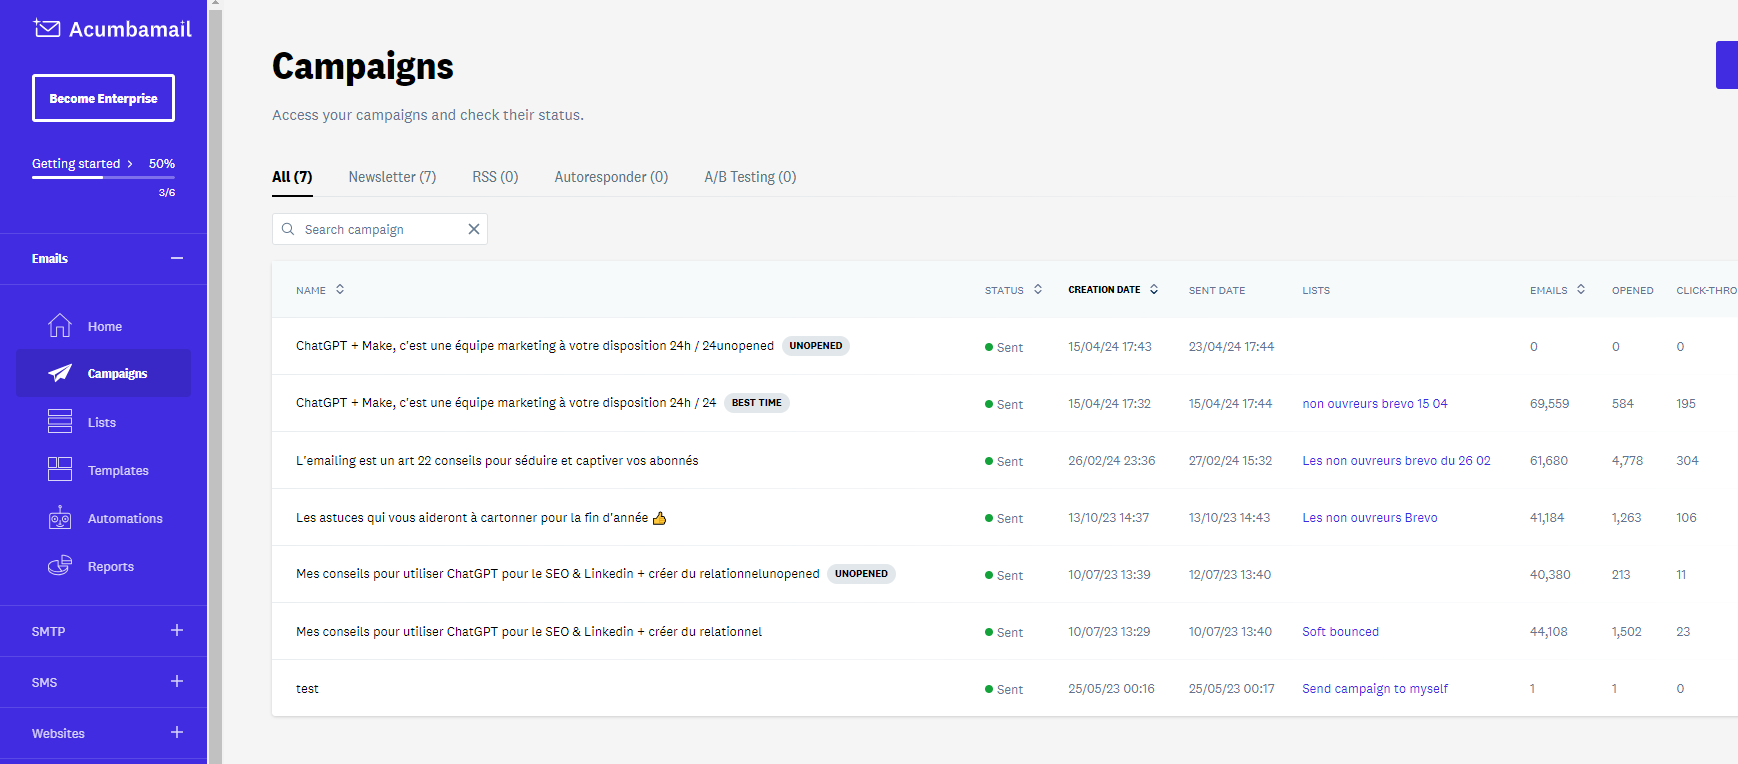
Task: Expand the SMS section
Action: point(177,681)
